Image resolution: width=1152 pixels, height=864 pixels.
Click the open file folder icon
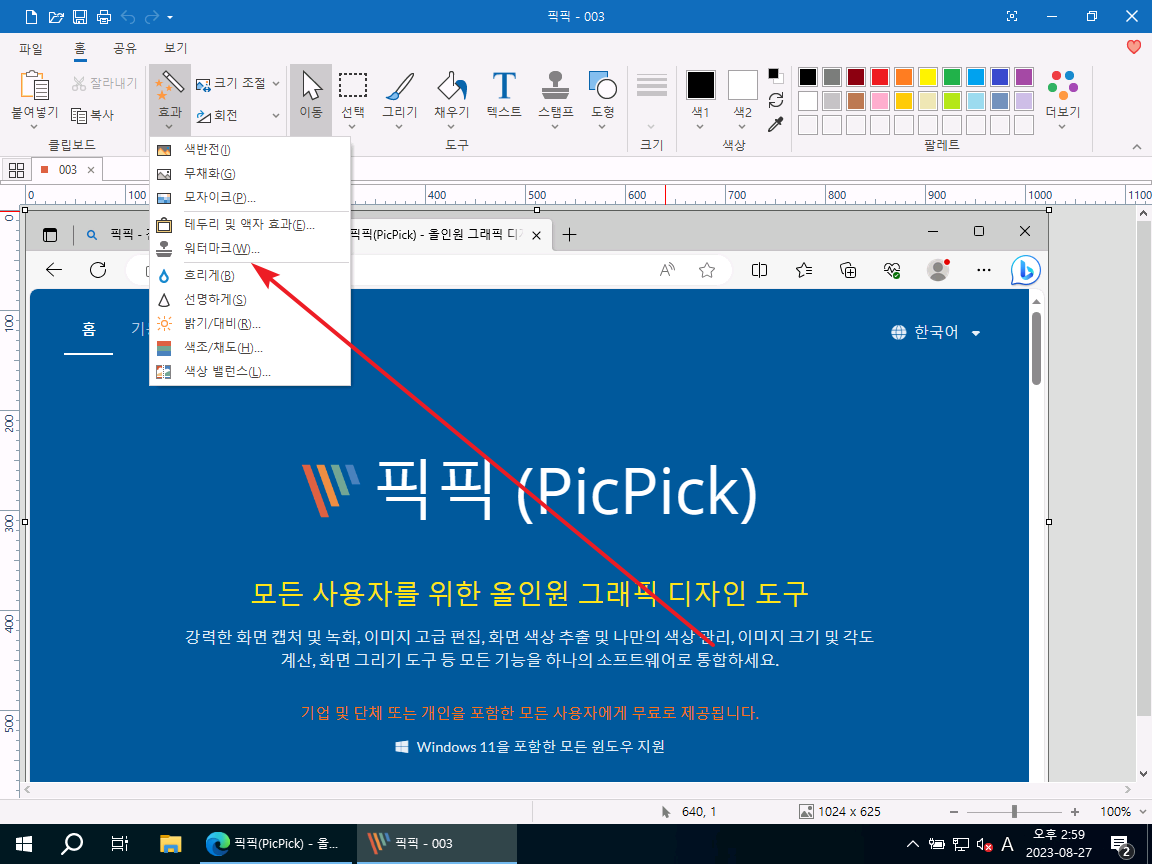[56, 16]
